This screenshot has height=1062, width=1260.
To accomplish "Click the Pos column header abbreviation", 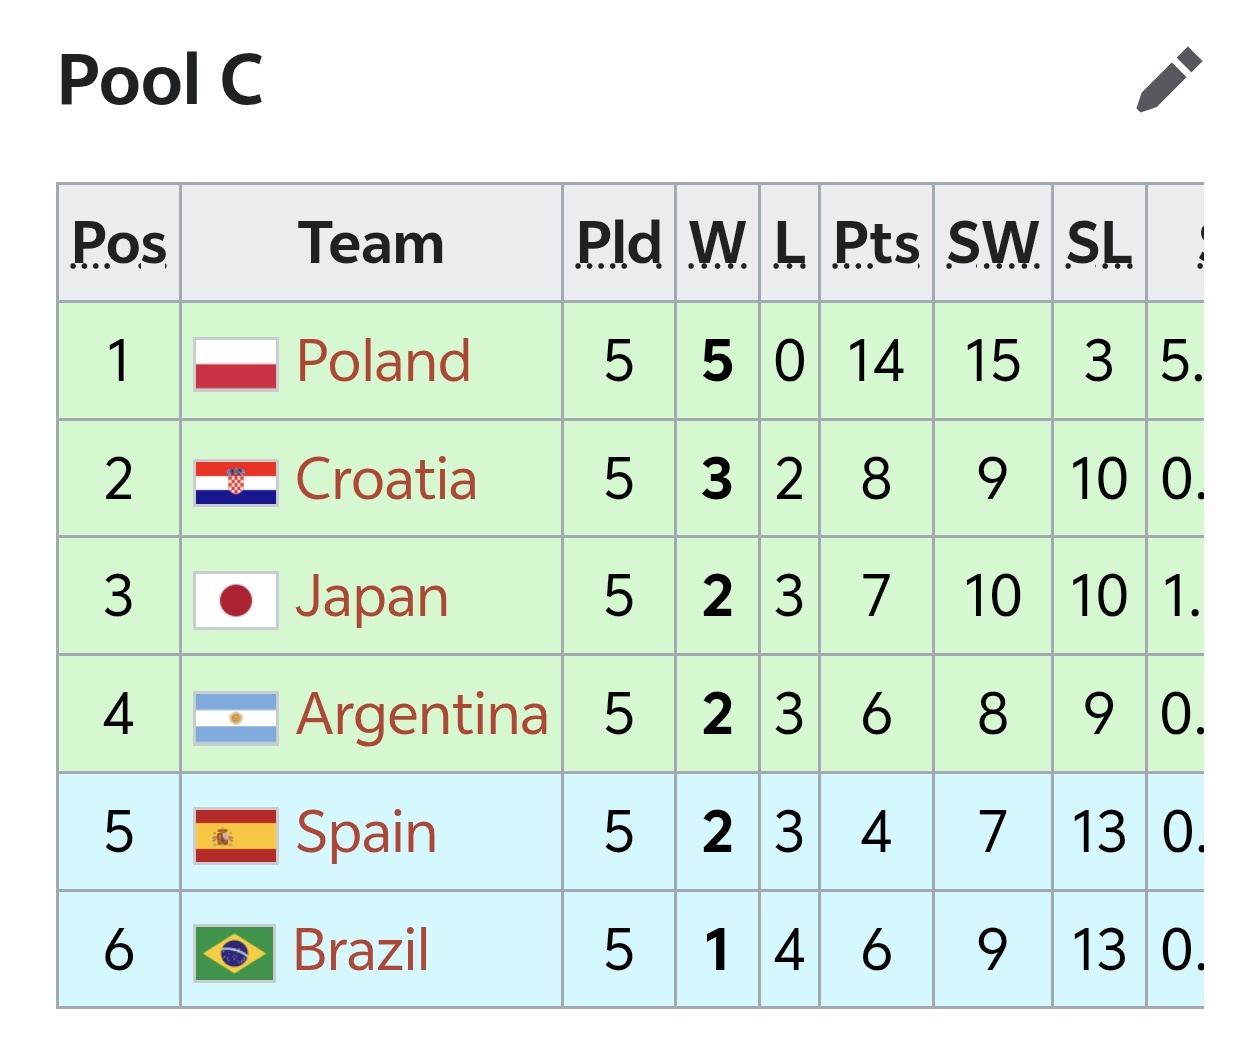I will pyautogui.click(x=119, y=244).
